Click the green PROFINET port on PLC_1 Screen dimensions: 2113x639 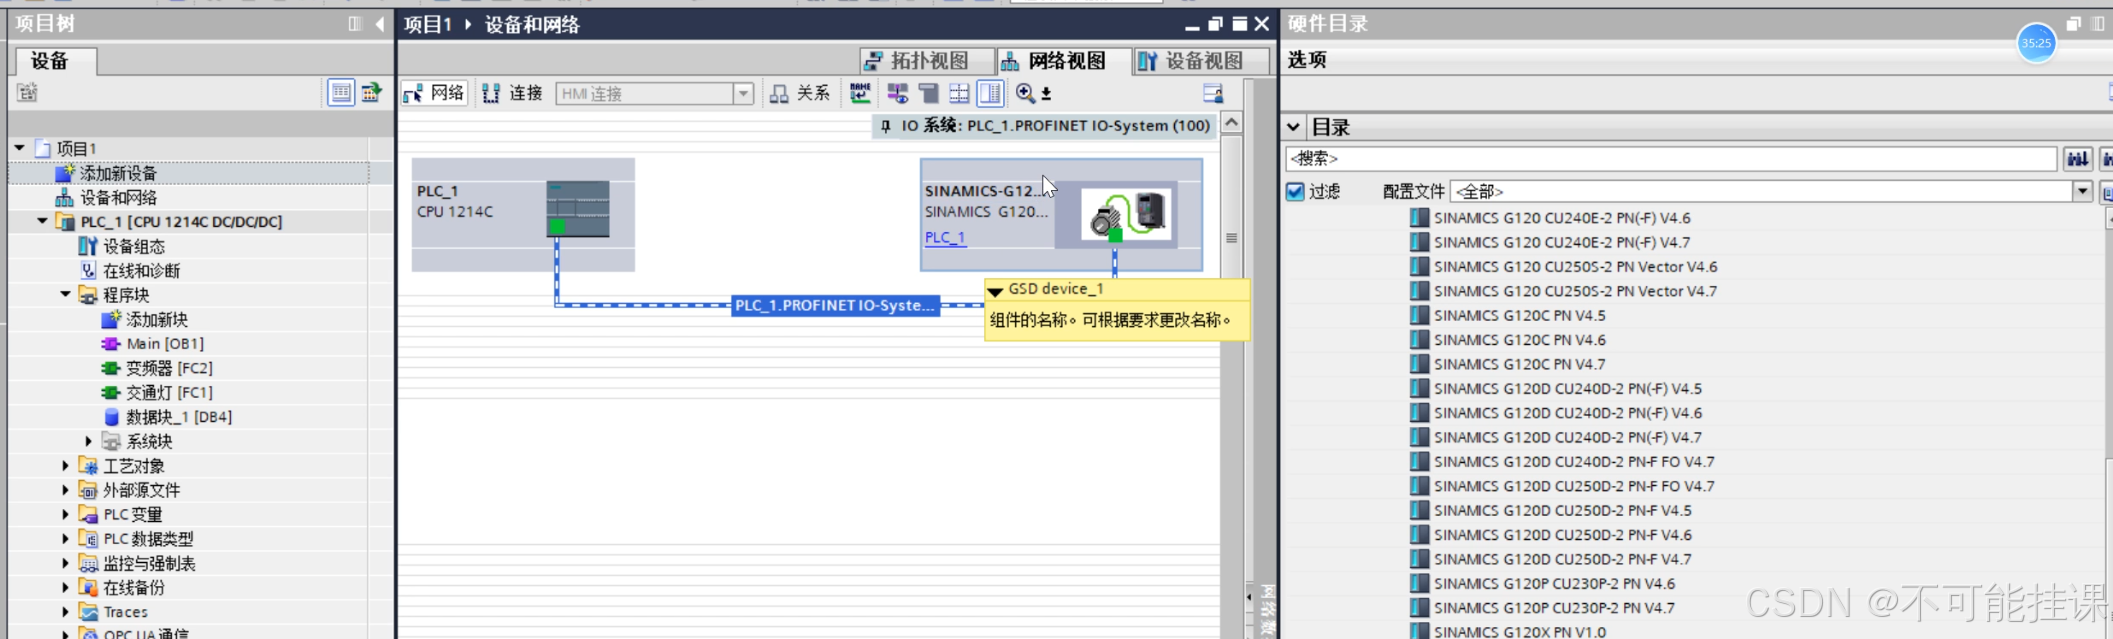tap(557, 227)
